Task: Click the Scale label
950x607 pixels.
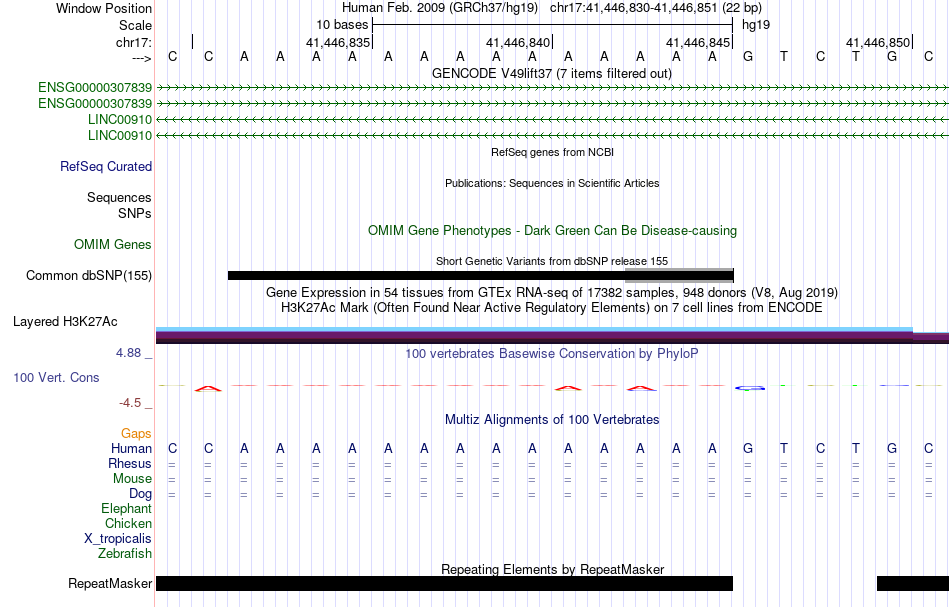Action: (x=135, y=26)
